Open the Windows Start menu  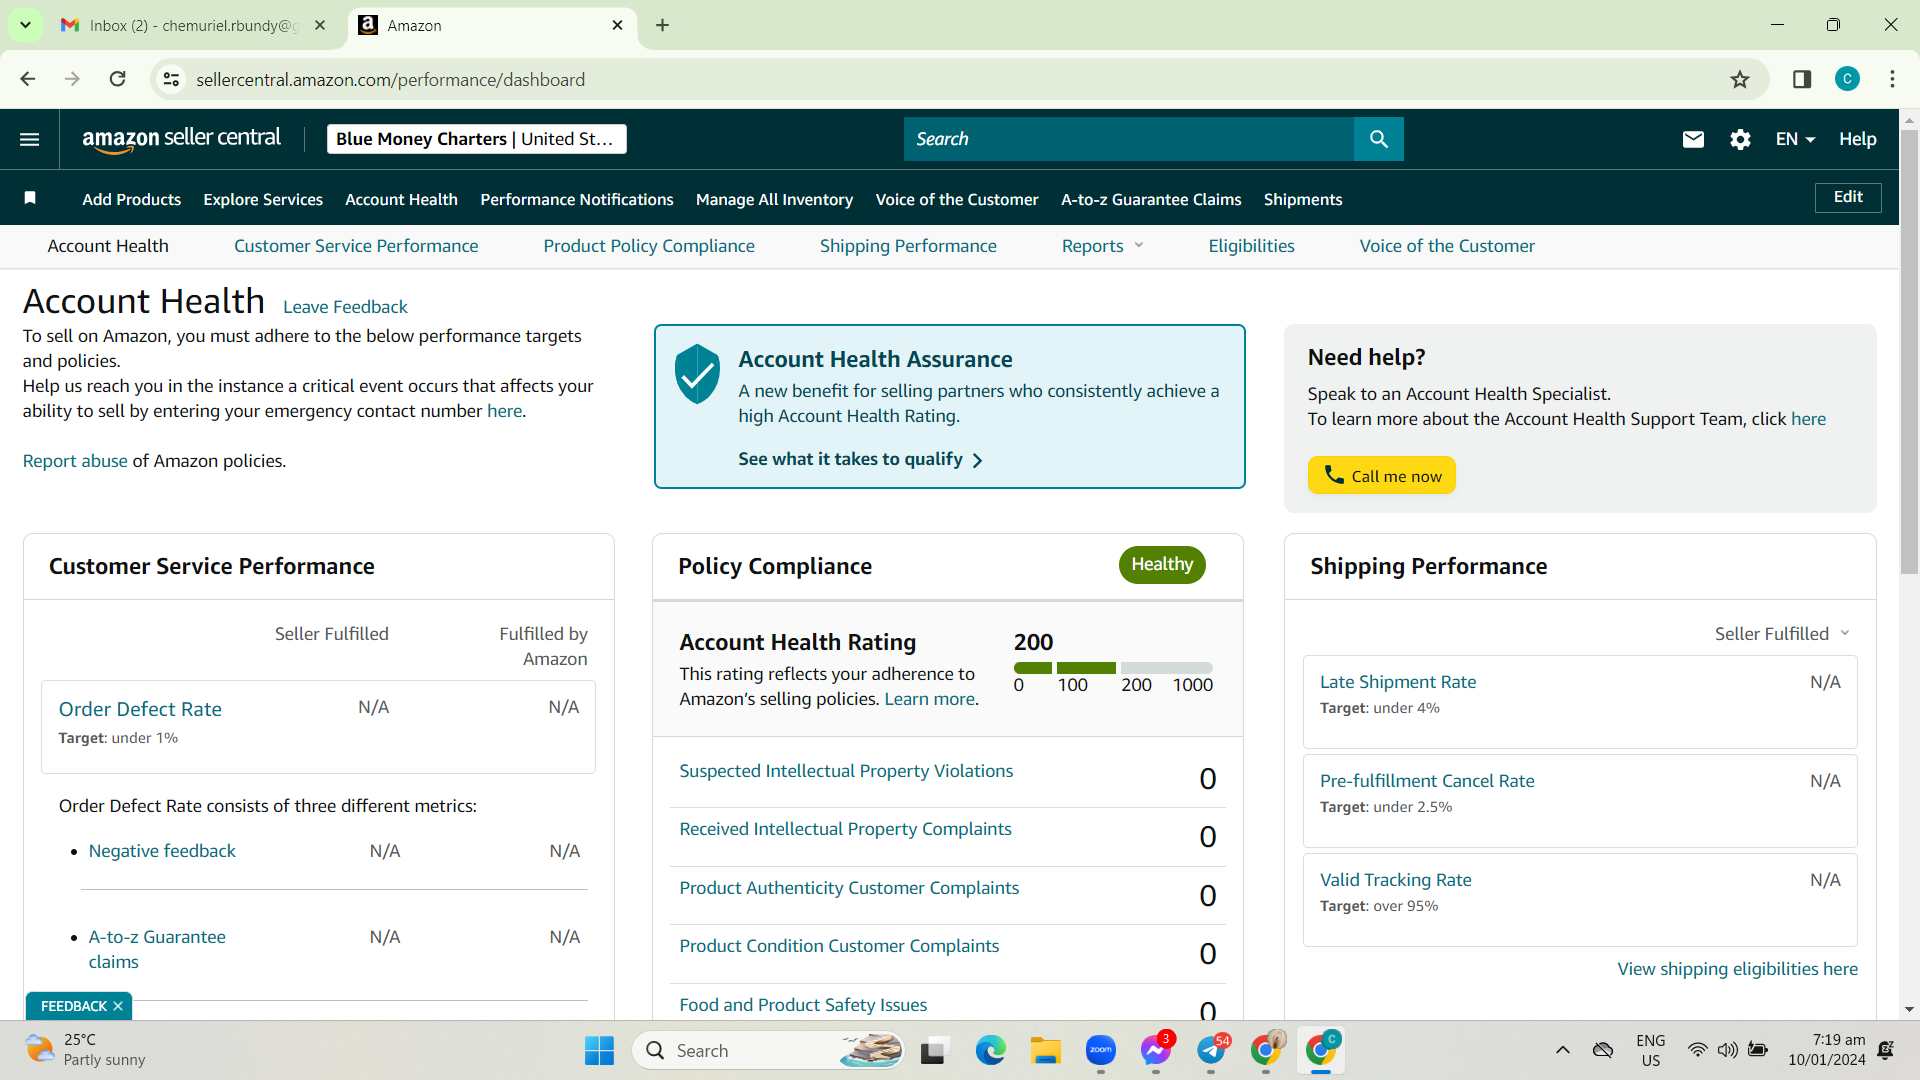[x=599, y=1051]
